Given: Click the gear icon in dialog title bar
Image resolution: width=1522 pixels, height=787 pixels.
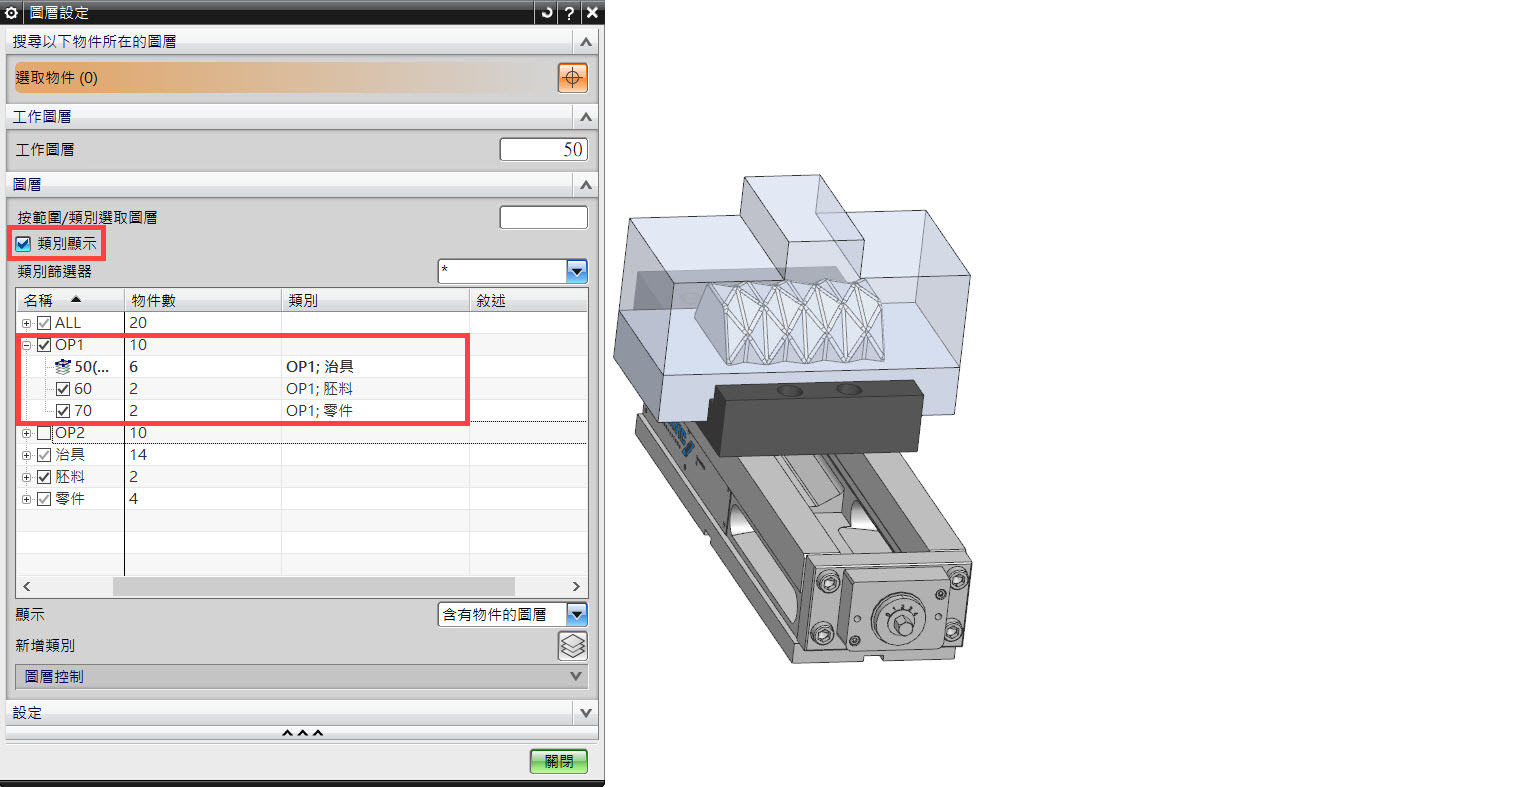Looking at the screenshot, I should (12, 13).
